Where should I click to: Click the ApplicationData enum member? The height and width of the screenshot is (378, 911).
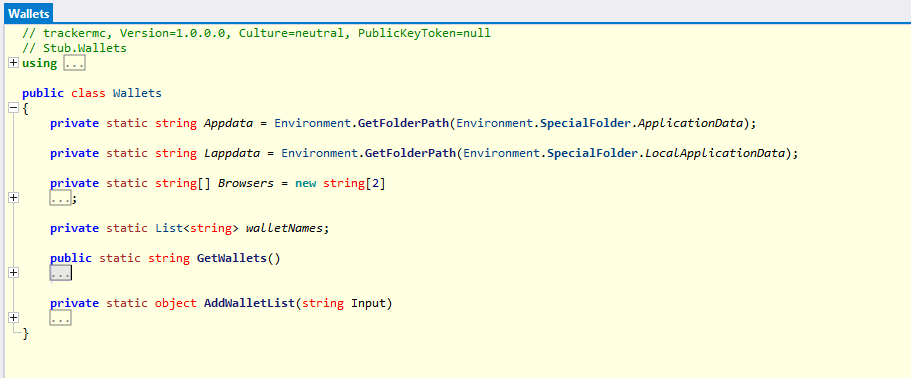click(691, 123)
